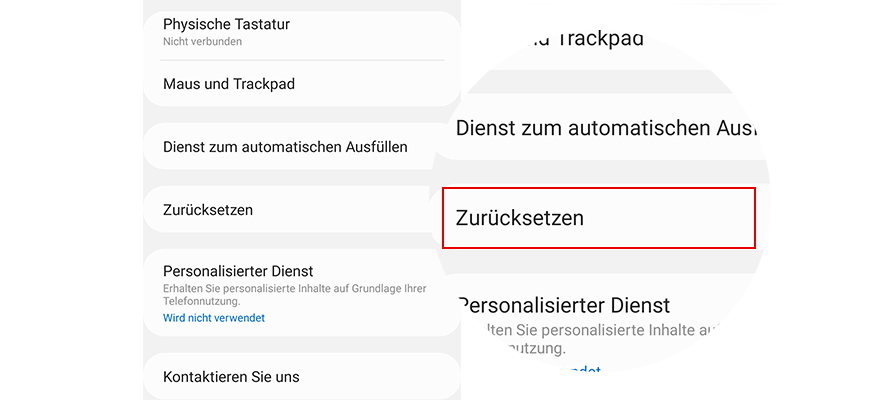The image size is (879, 400).
Task: Follow the blue 'Wird nicht verwendet' link
Action: pos(213,318)
